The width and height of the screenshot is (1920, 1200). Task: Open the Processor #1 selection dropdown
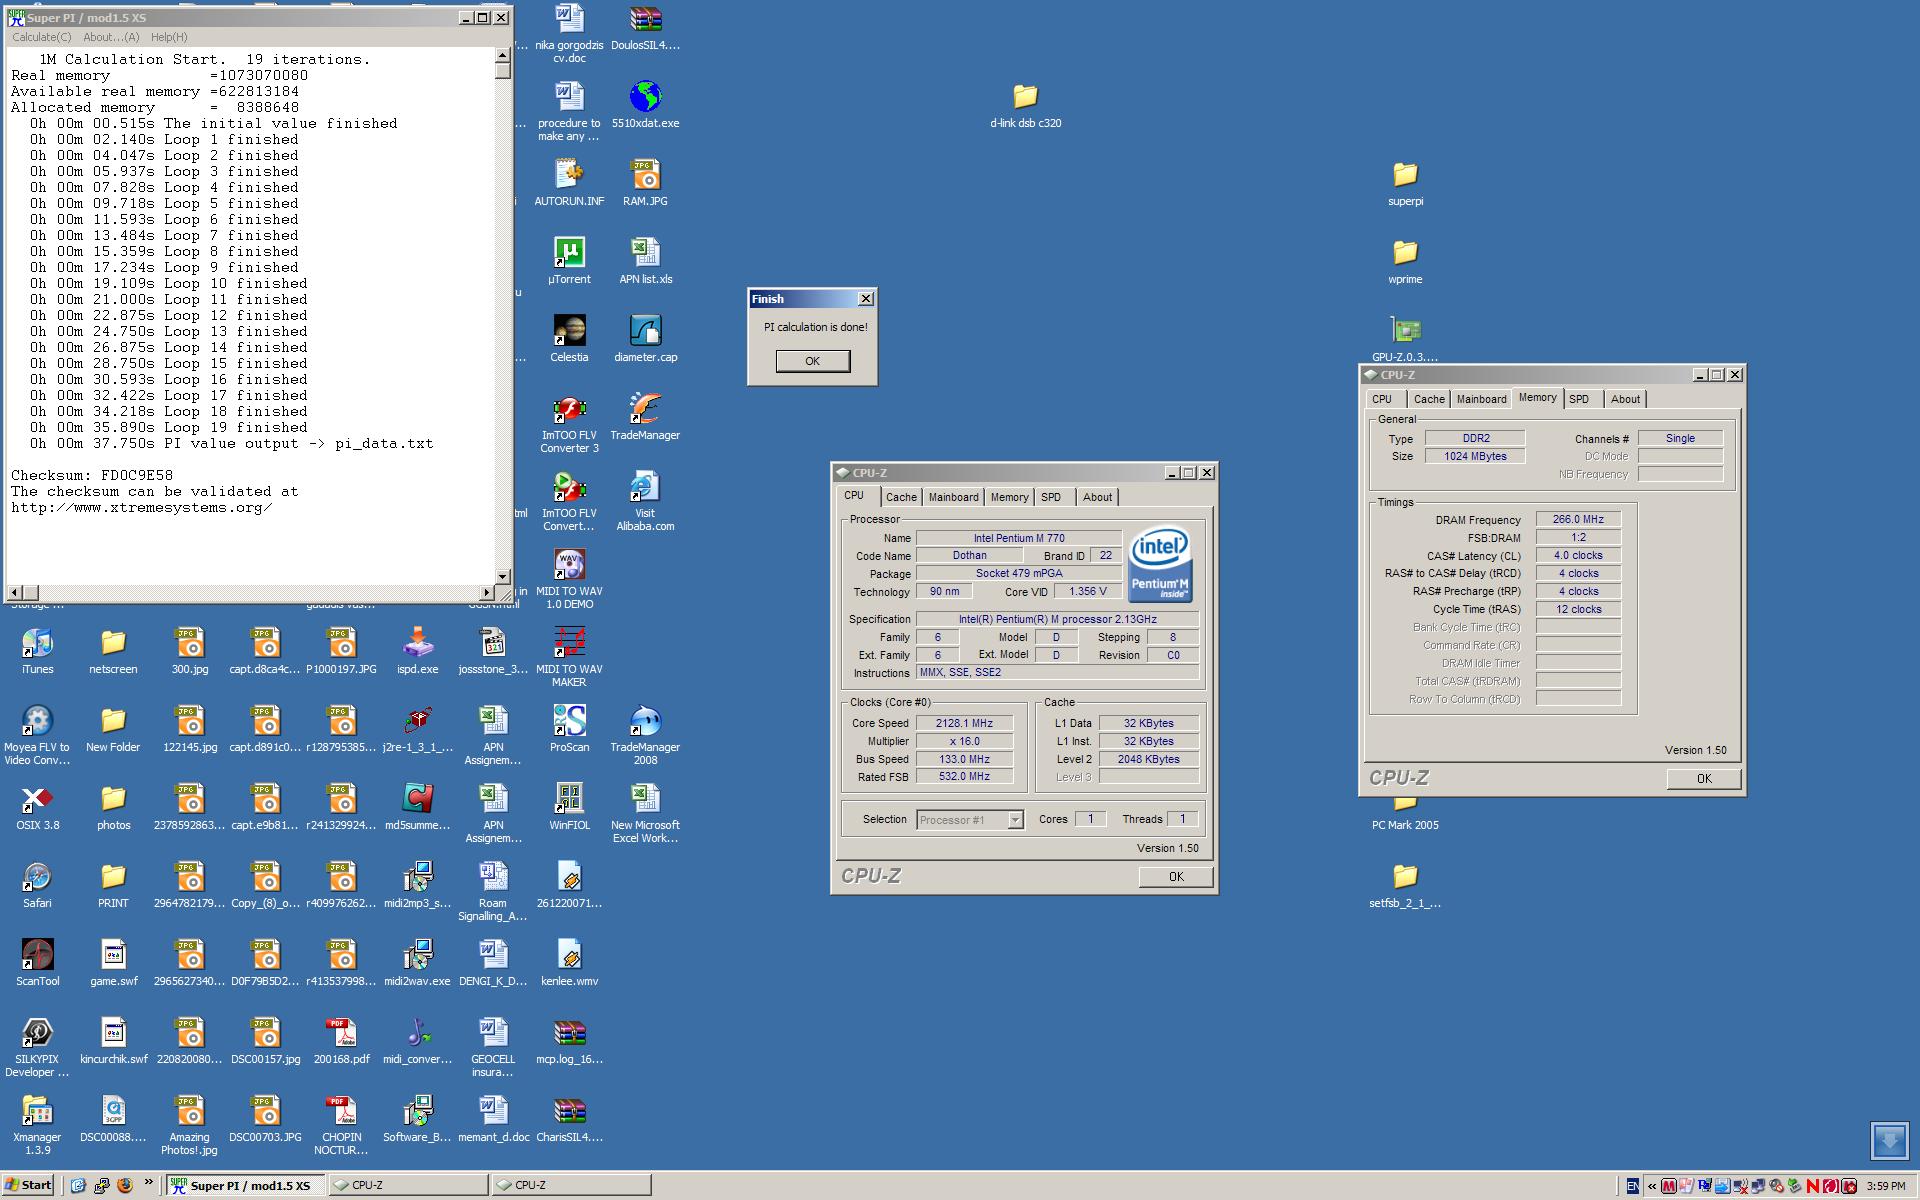click(x=970, y=820)
